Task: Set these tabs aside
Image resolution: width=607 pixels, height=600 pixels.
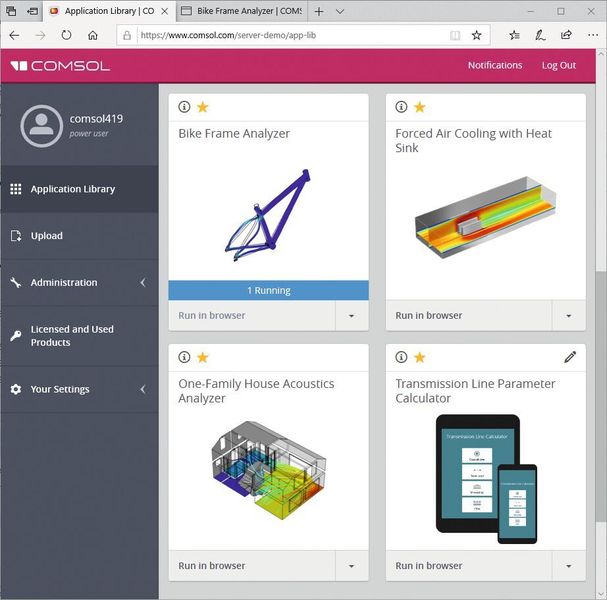Action: click(33, 12)
